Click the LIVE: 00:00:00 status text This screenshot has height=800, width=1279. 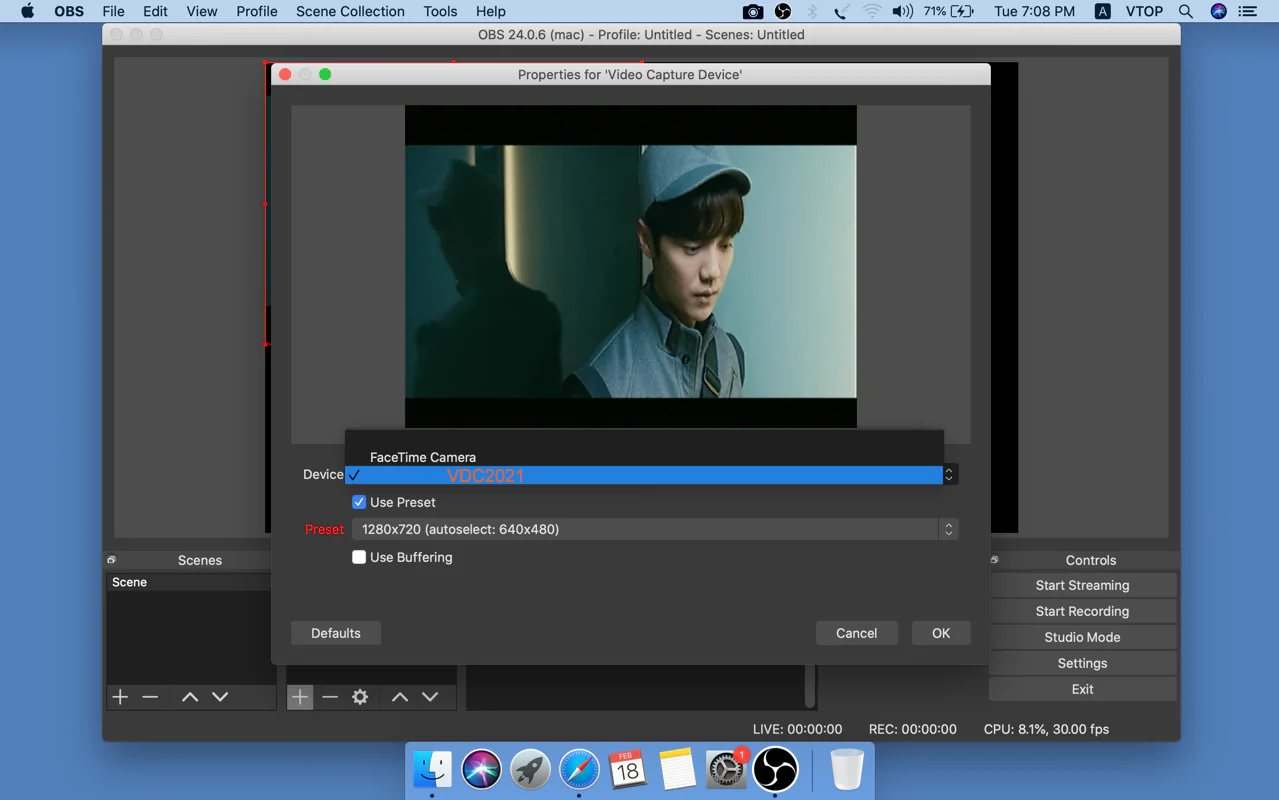coord(797,729)
